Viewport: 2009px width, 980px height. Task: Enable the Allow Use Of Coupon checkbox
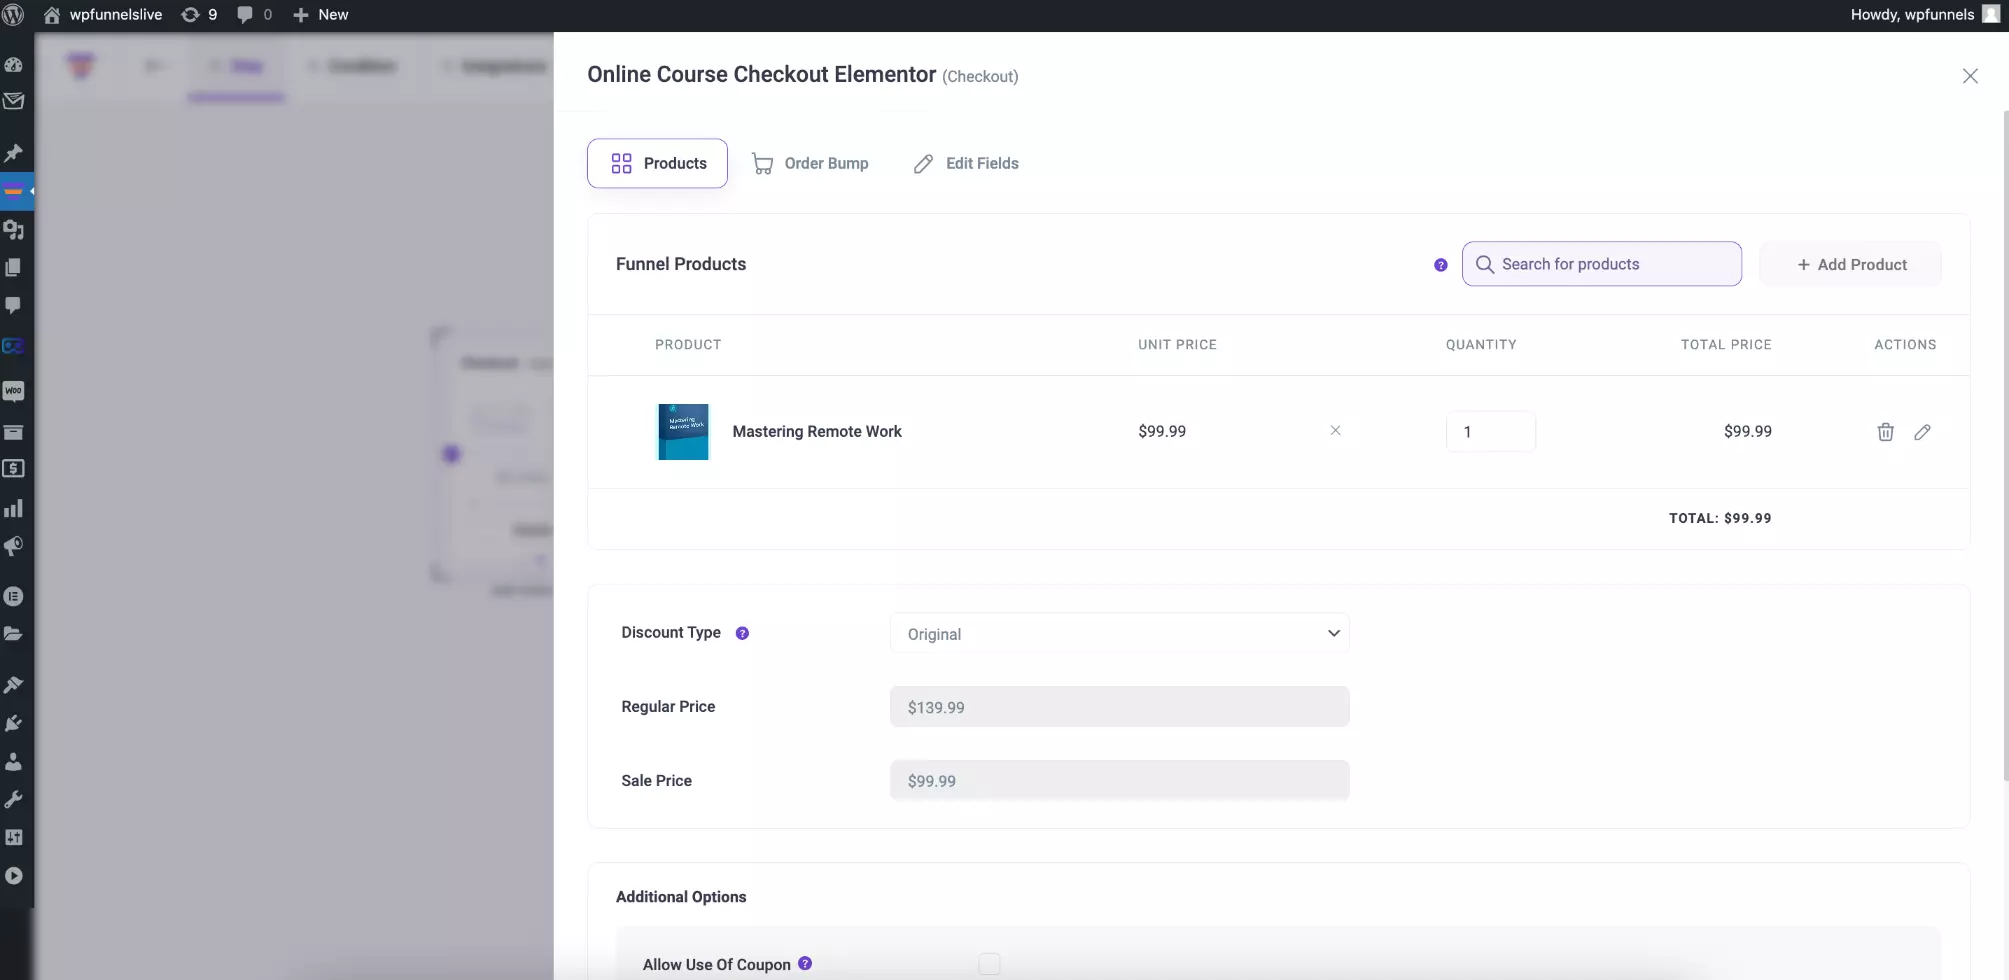pos(989,964)
